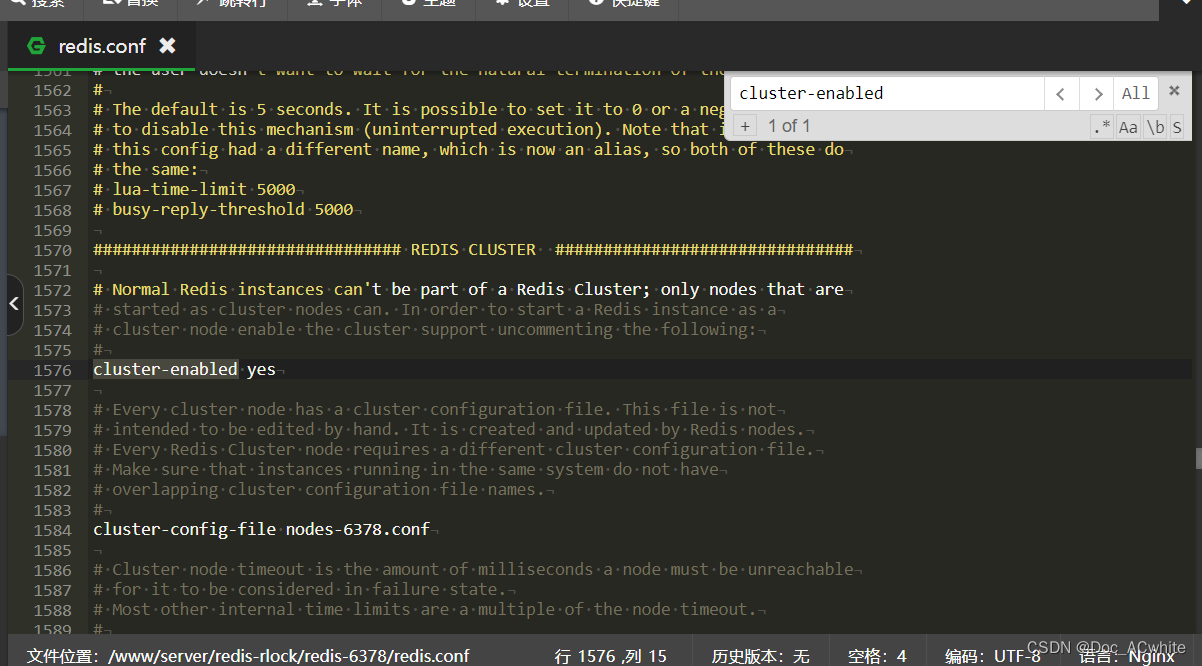Toggle whole word search \b

1155,127
